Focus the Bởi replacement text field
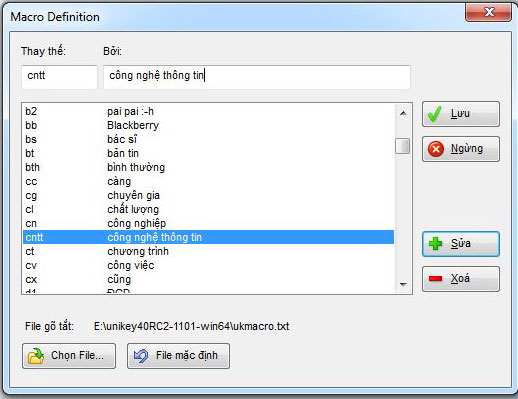 pyautogui.click(x=257, y=77)
